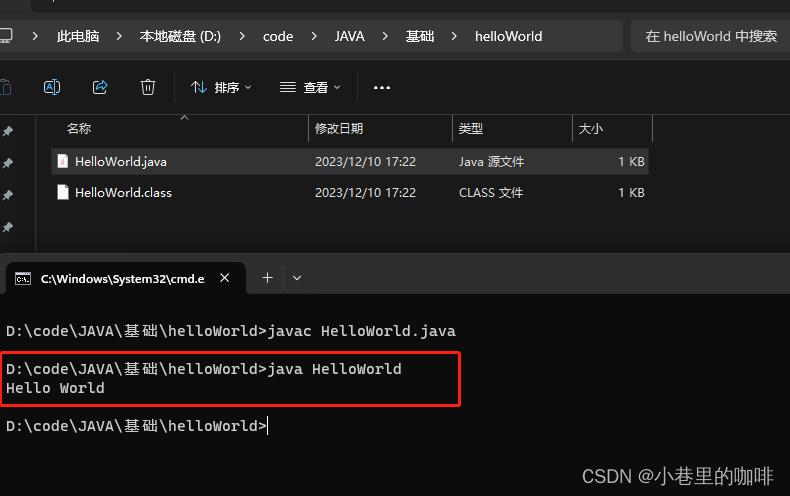Click the Java 源文件 type cell
Screen dimensions: 790x496
tap(491, 162)
